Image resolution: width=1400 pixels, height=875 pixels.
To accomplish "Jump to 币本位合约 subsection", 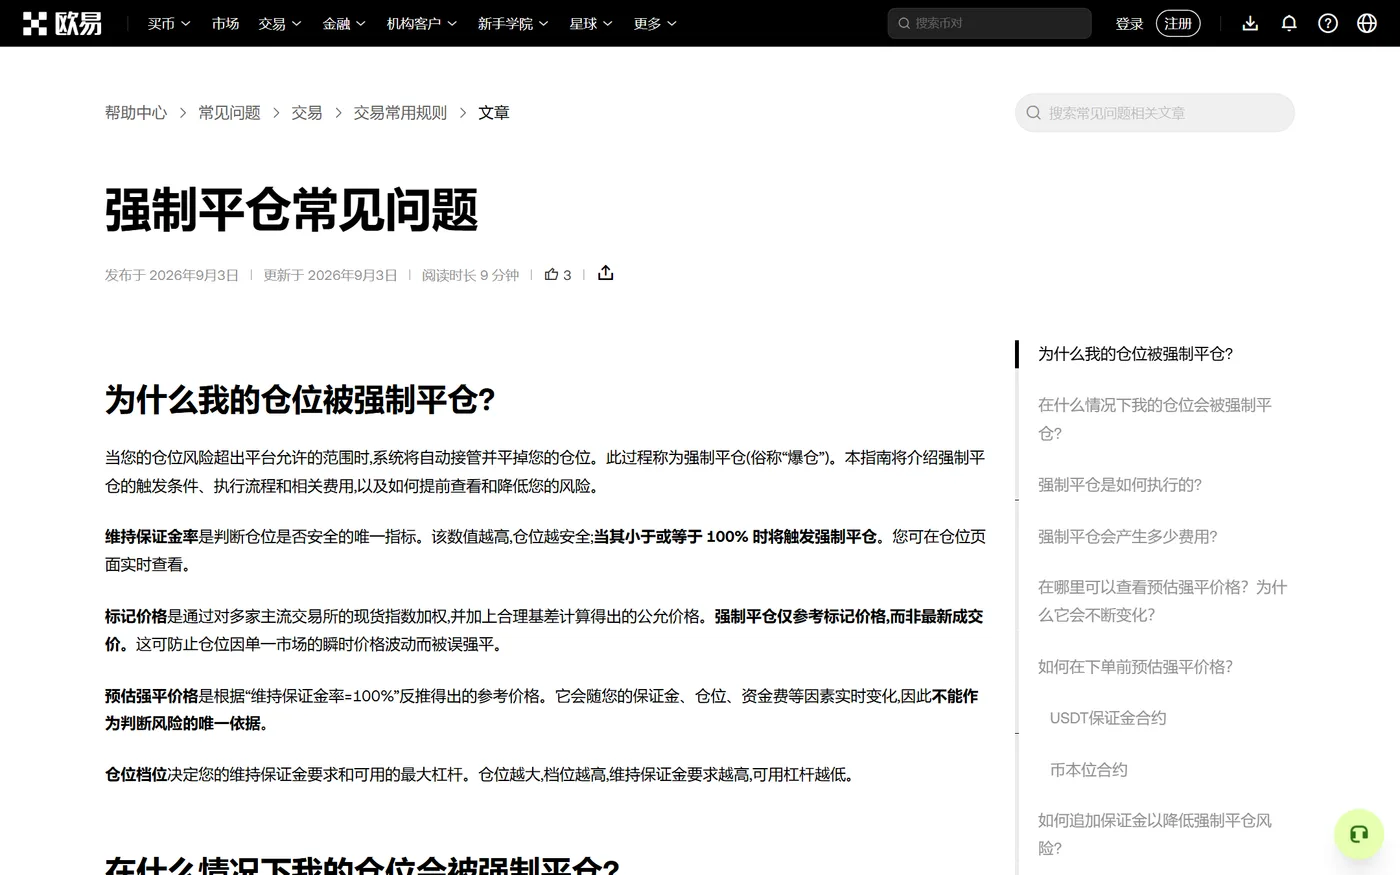I will point(1088,770).
